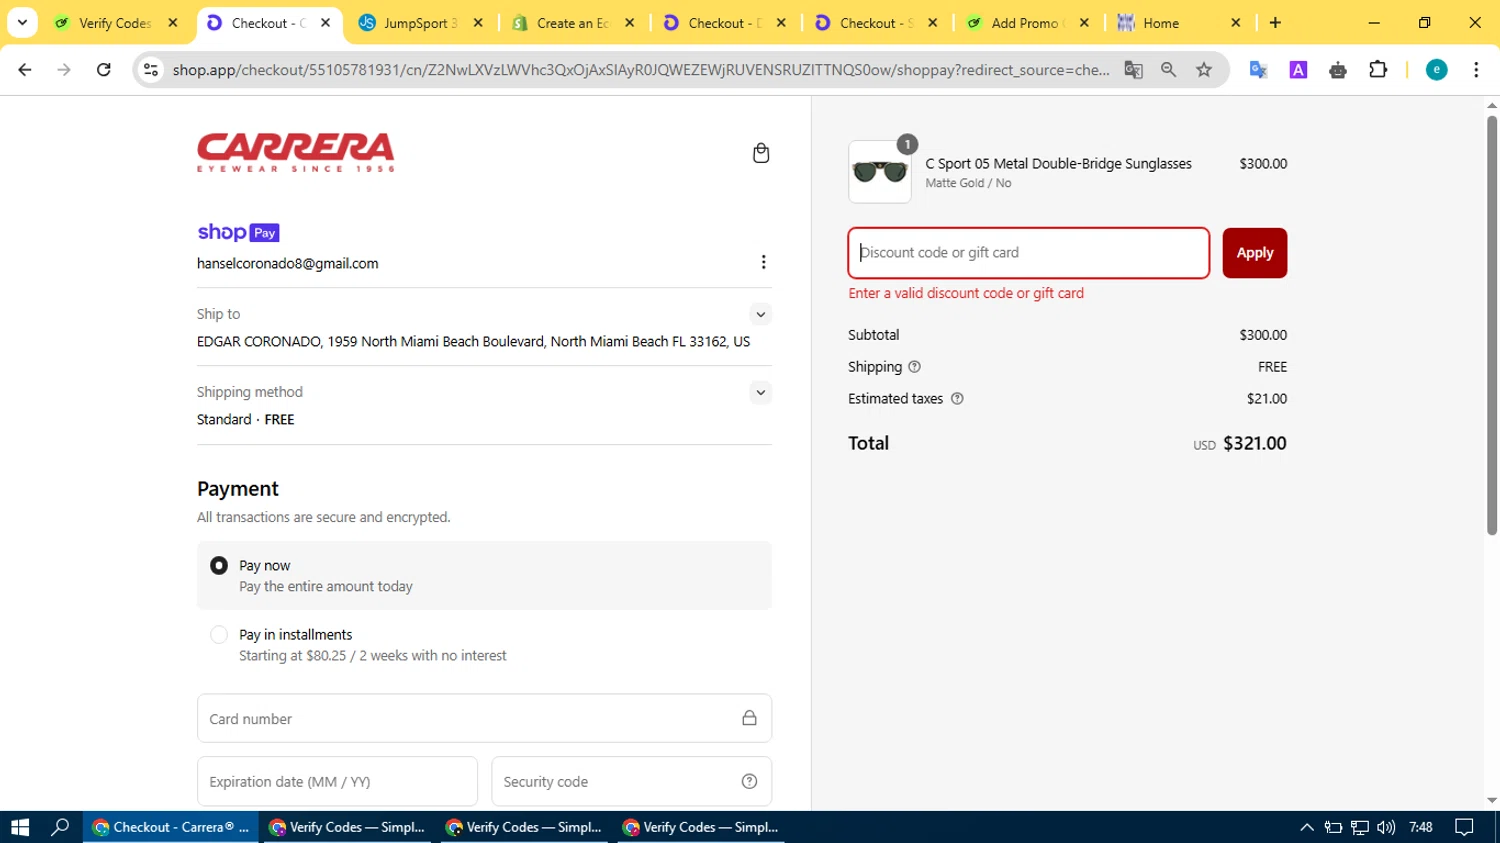Click the lock icon in Card number field
1500x843 pixels.
click(749, 718)
